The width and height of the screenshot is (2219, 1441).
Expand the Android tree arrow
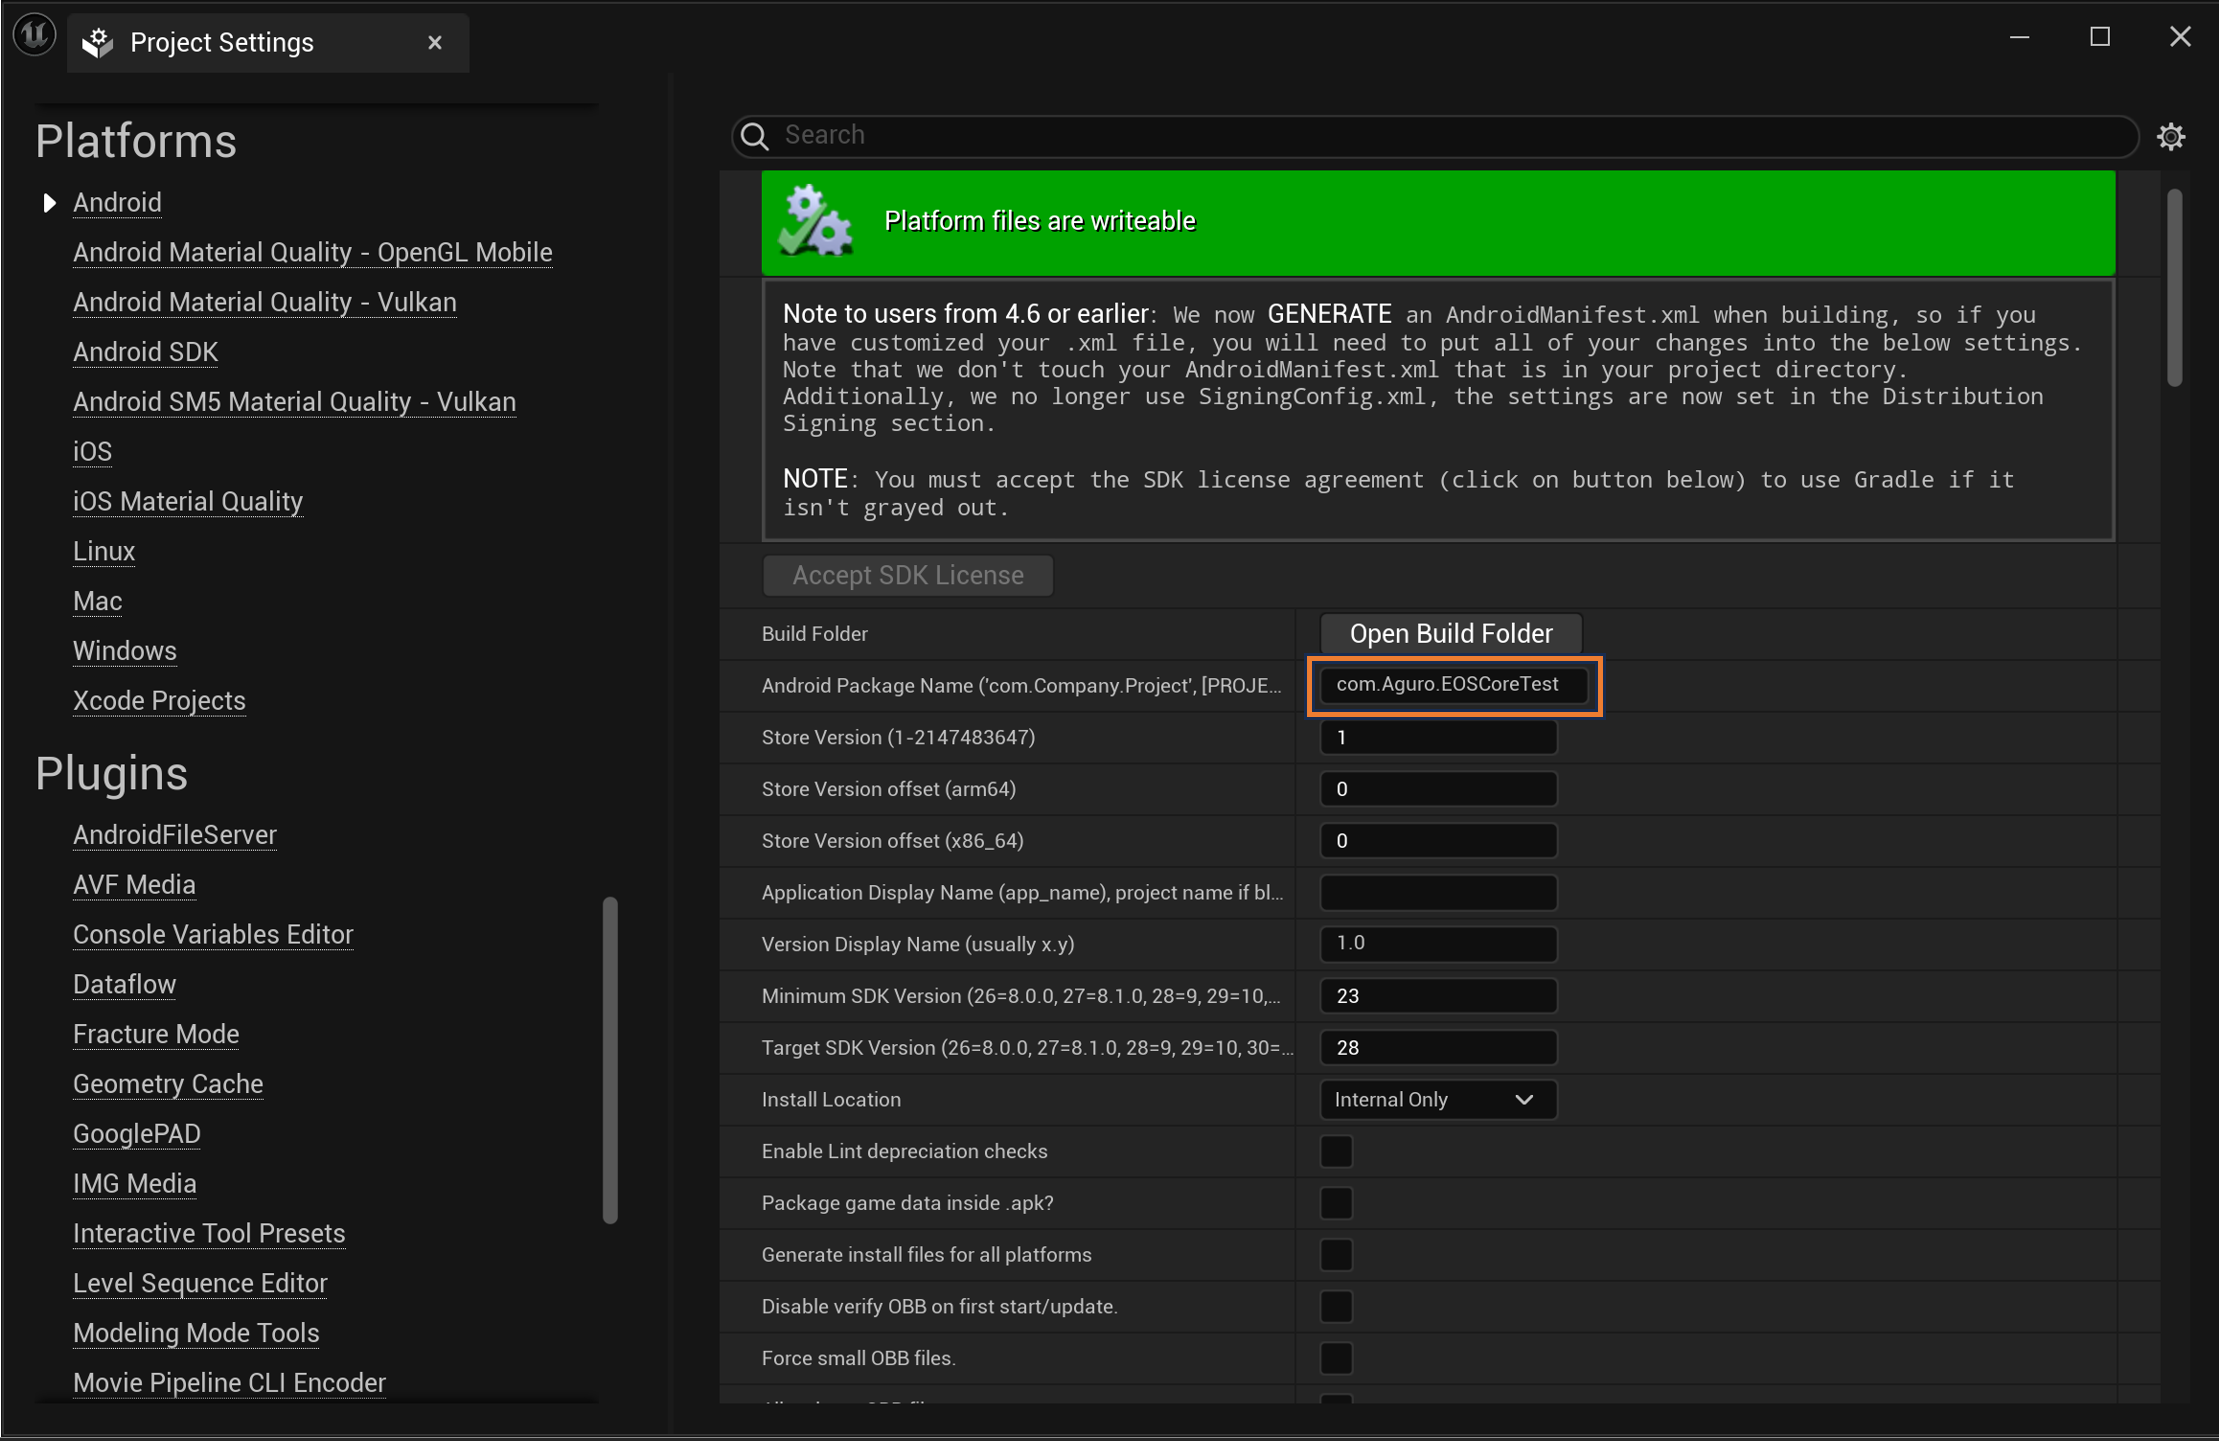click(x=49, y=203)
